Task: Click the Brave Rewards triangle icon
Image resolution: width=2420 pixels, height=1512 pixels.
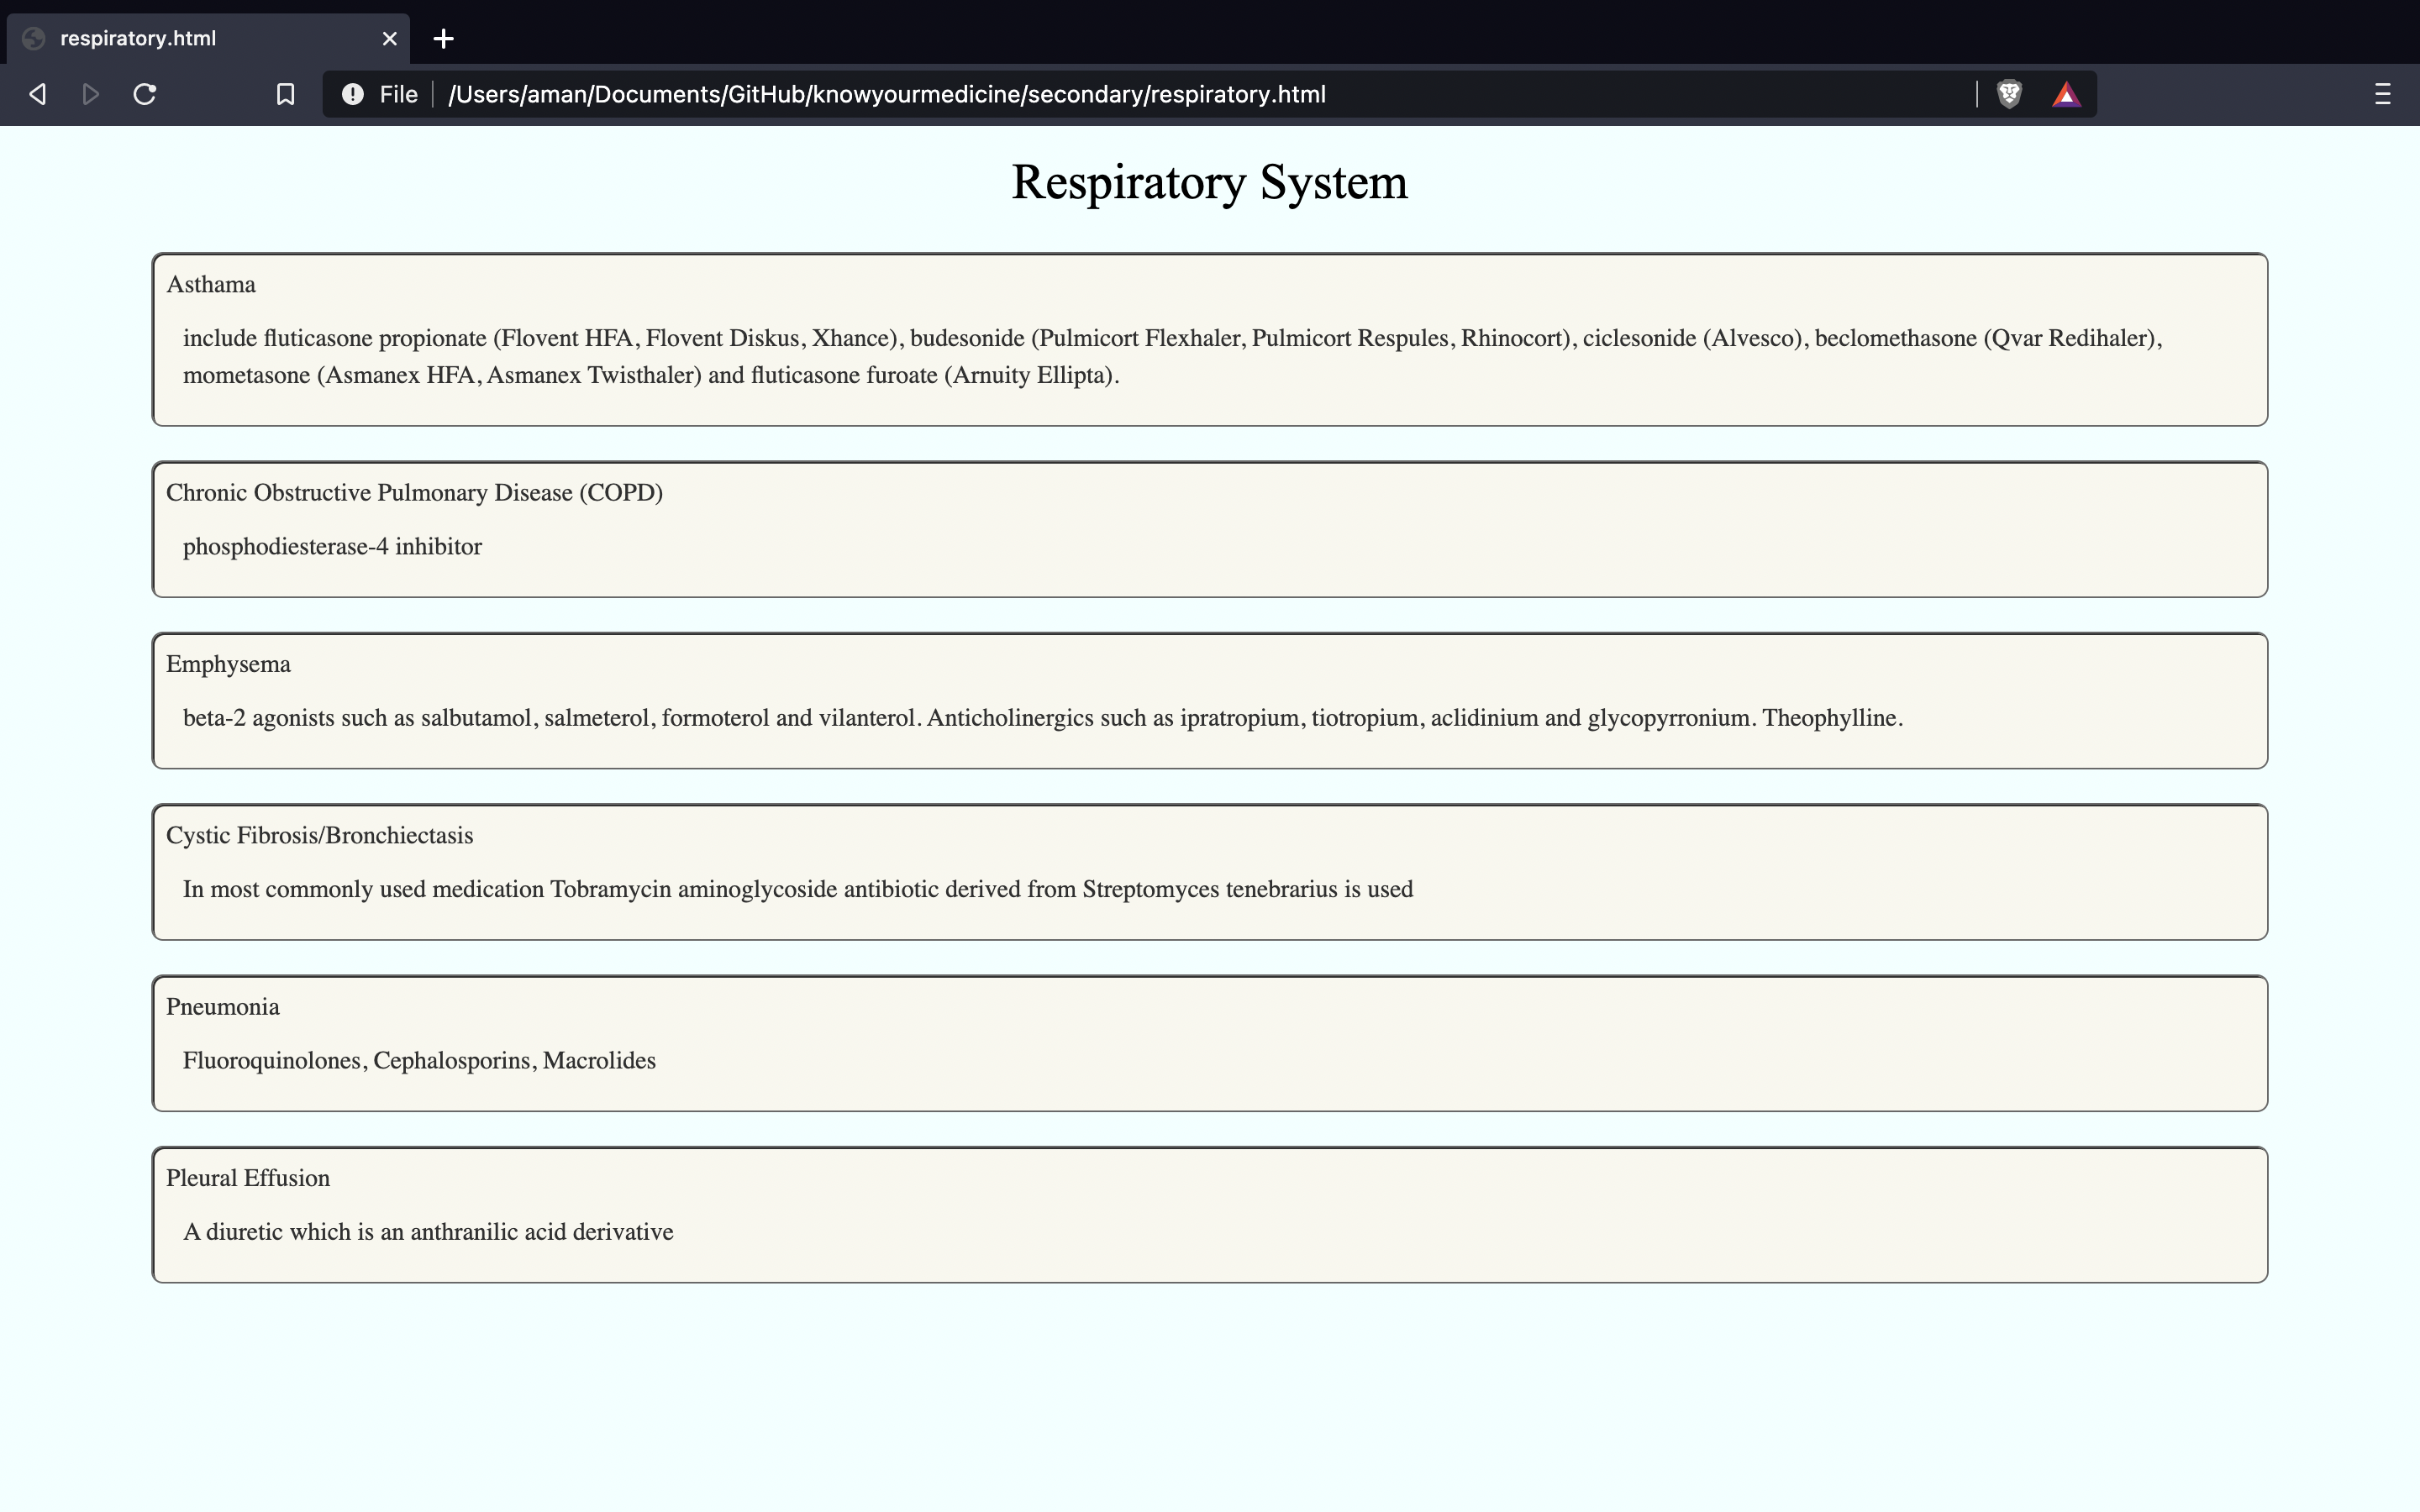Action: [2066, 94]
